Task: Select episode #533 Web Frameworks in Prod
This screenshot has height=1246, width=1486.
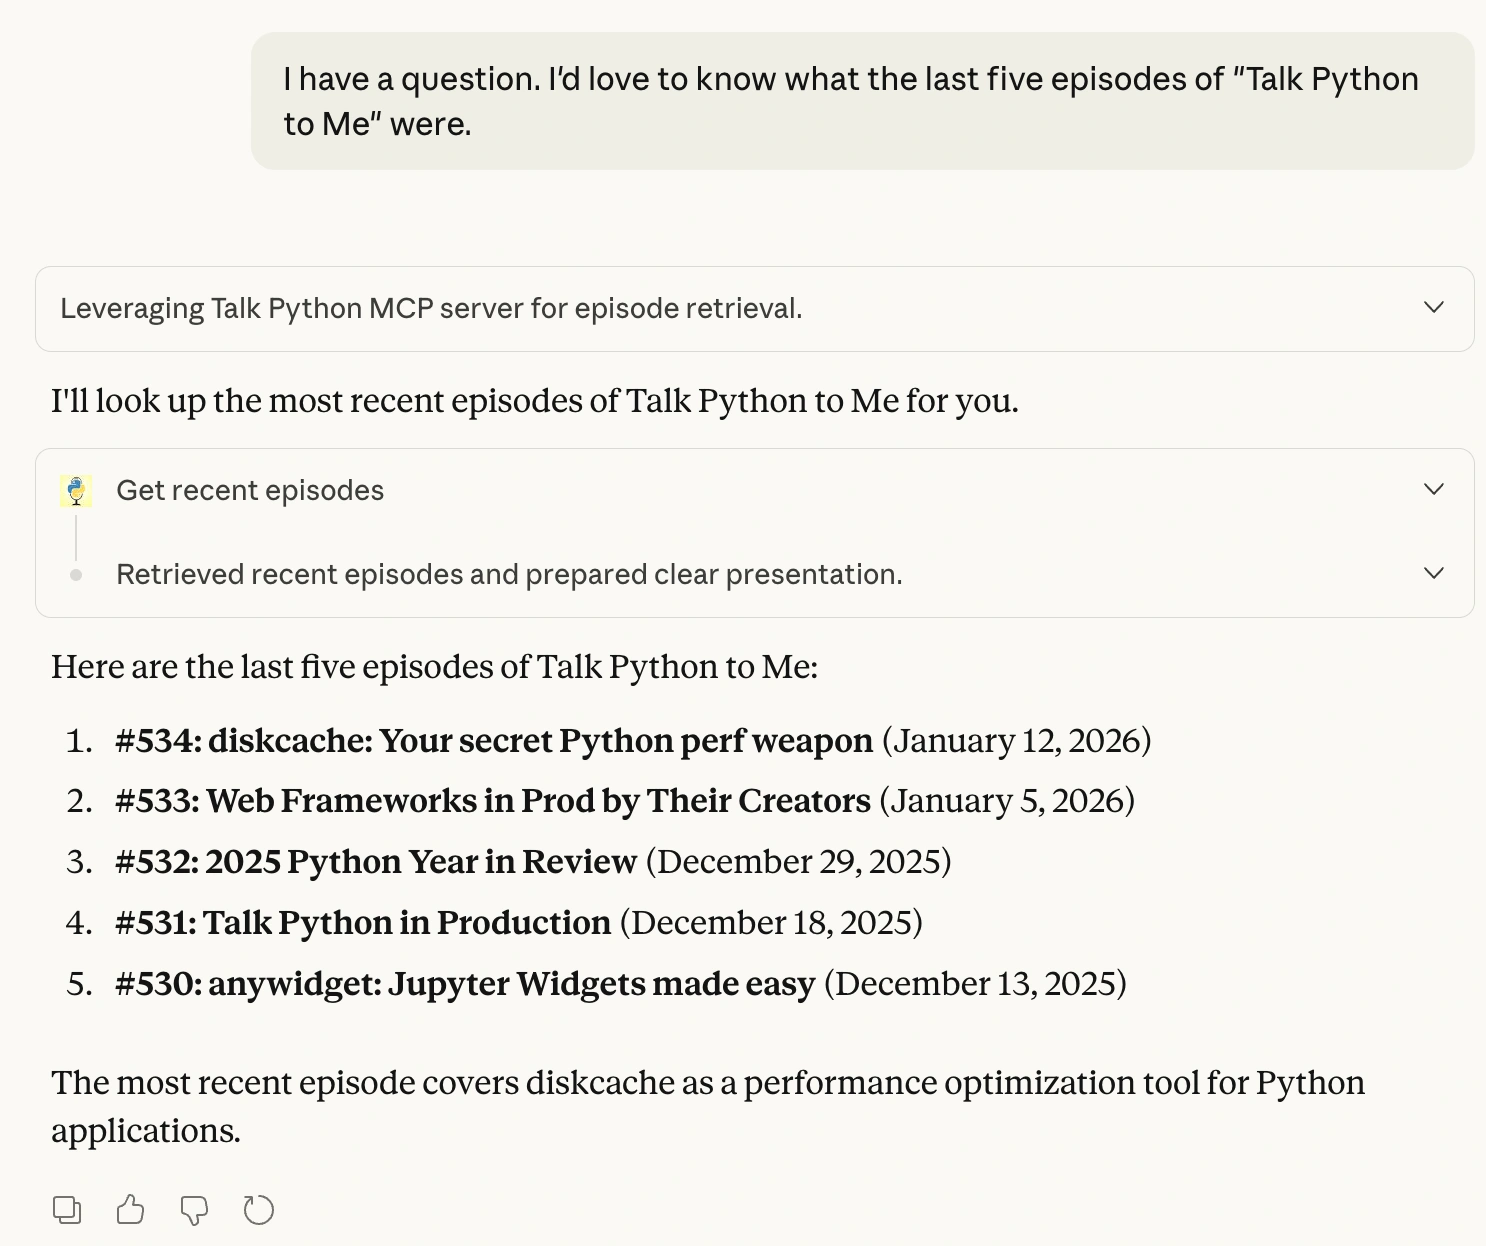Action: 493,801
